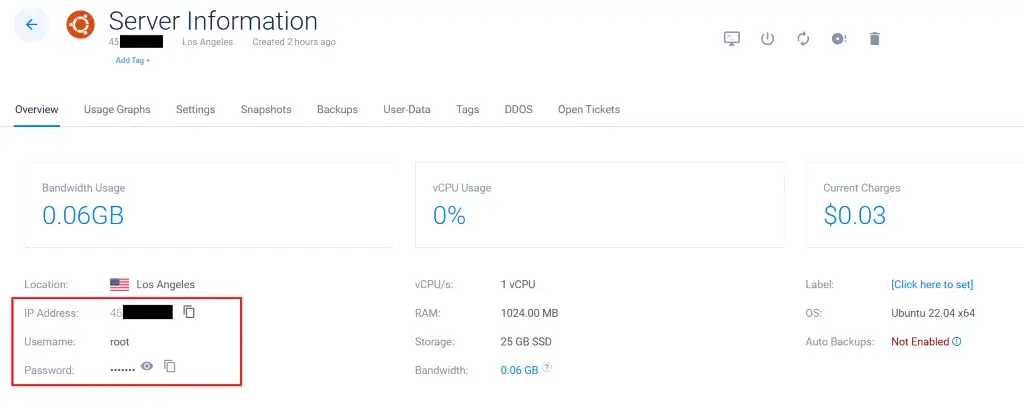Reveal the password with the eye icon
This screenshot has width=1024, height=413.
pyautogui.click(x=147, y=366)
